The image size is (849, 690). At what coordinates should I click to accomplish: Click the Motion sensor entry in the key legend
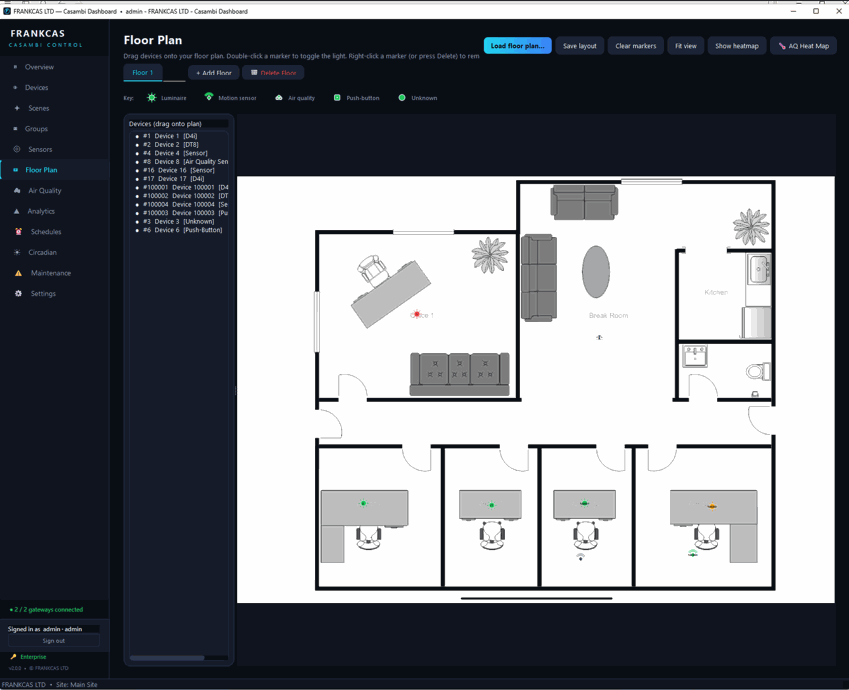point(230,97)
